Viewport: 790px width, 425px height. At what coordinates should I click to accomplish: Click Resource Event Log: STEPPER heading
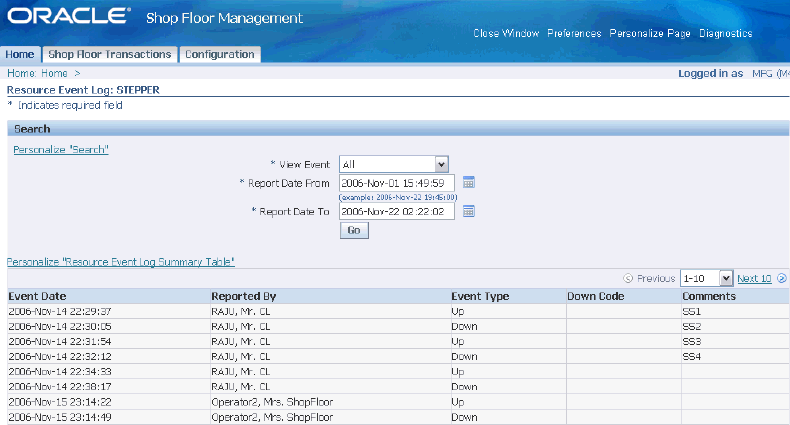pos(83,90)
